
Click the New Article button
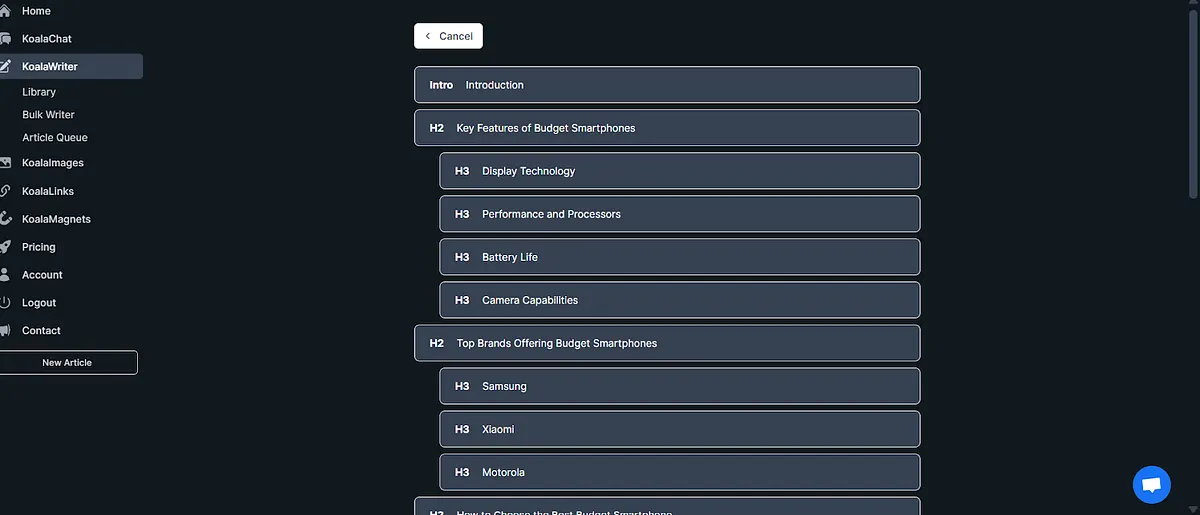tap(67, 363)
